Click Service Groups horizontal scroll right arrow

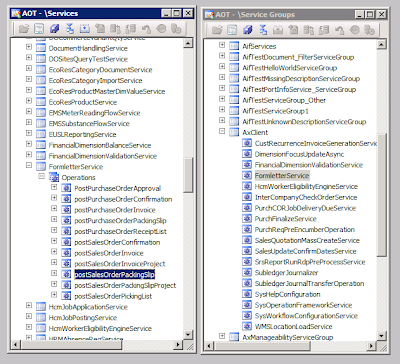372,346
